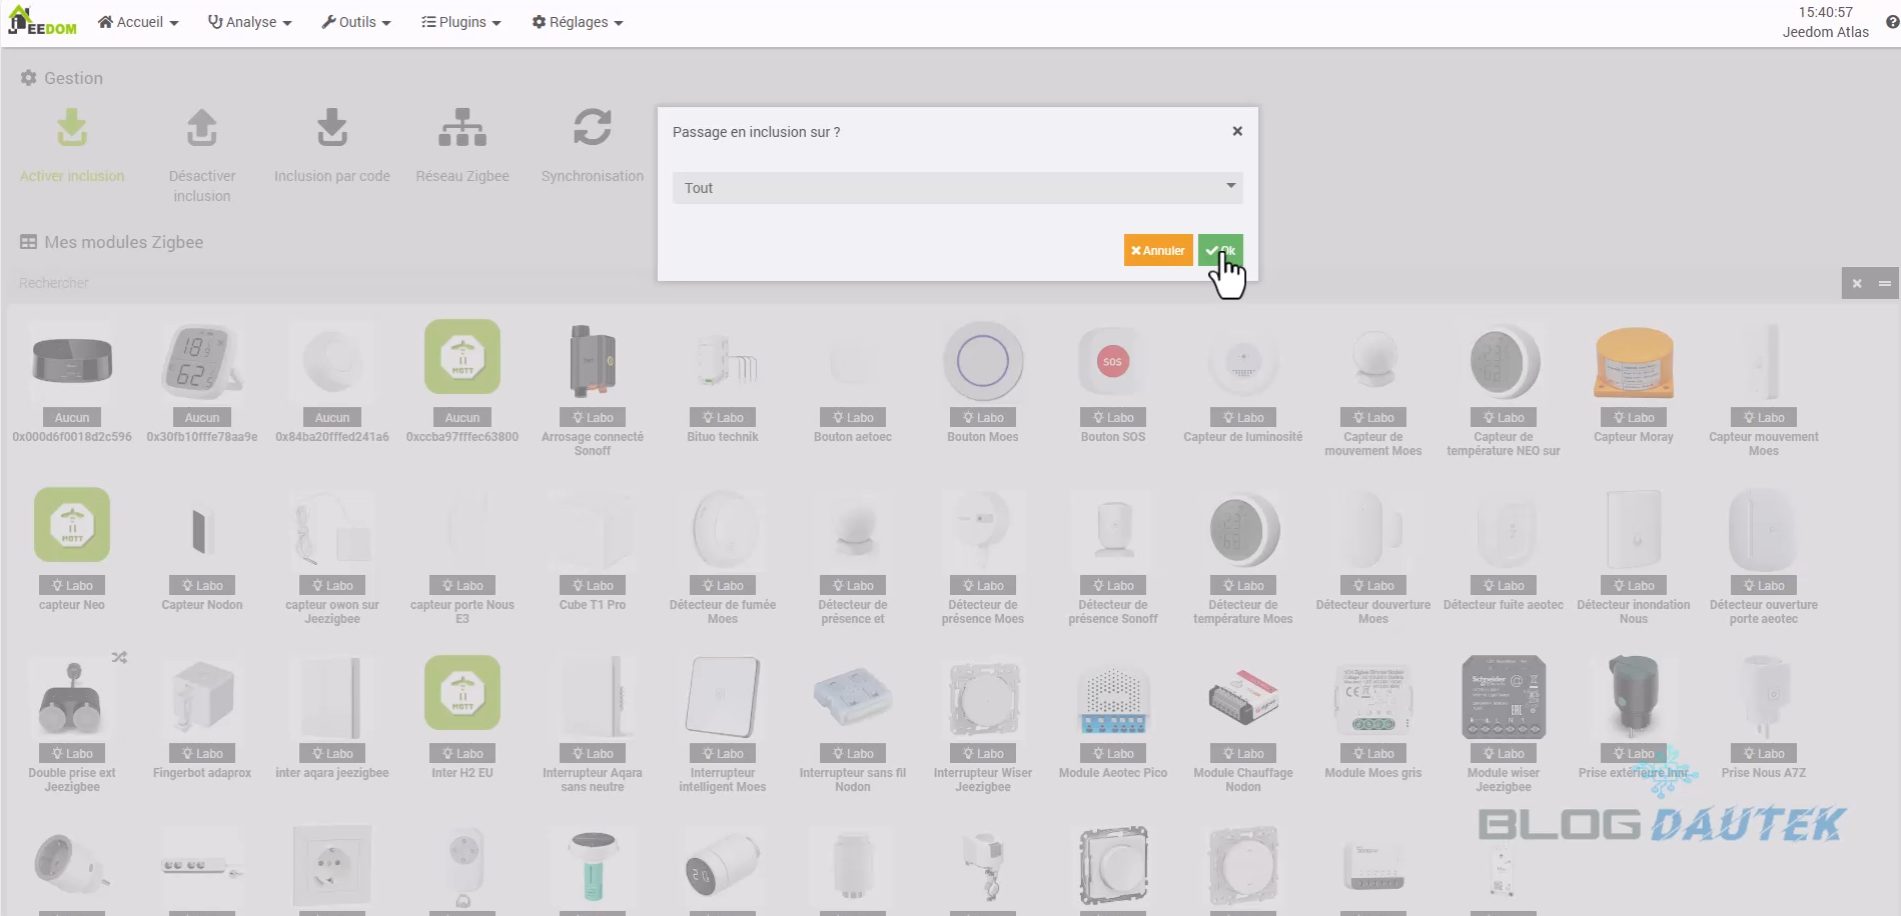Screen dimensions: 1901x916
Task: Open the Fingerbot adaprox module
Action: tap(202, 718)
